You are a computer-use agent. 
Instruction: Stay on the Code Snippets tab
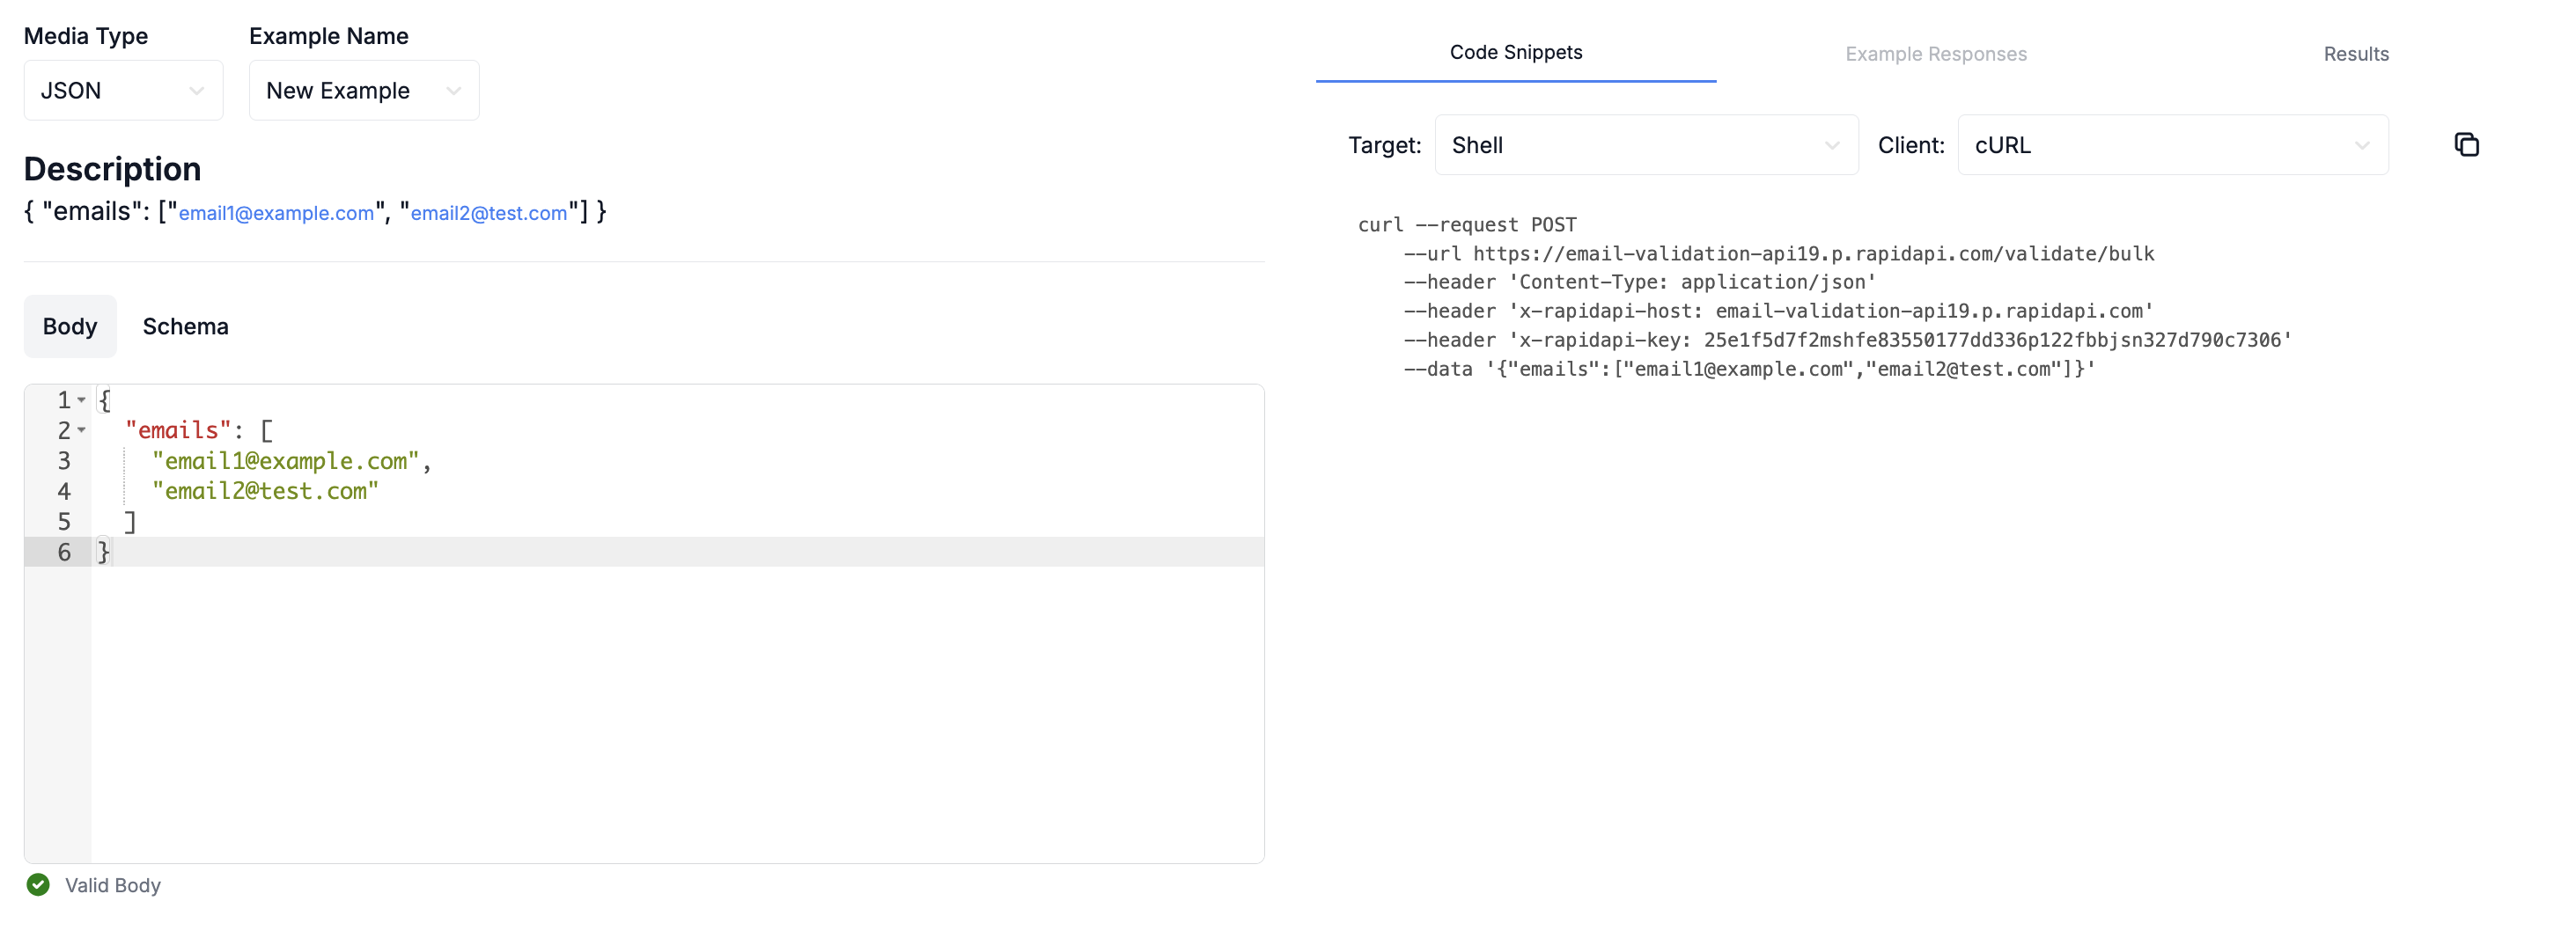pyautogui.click(x=1515, y=52)
